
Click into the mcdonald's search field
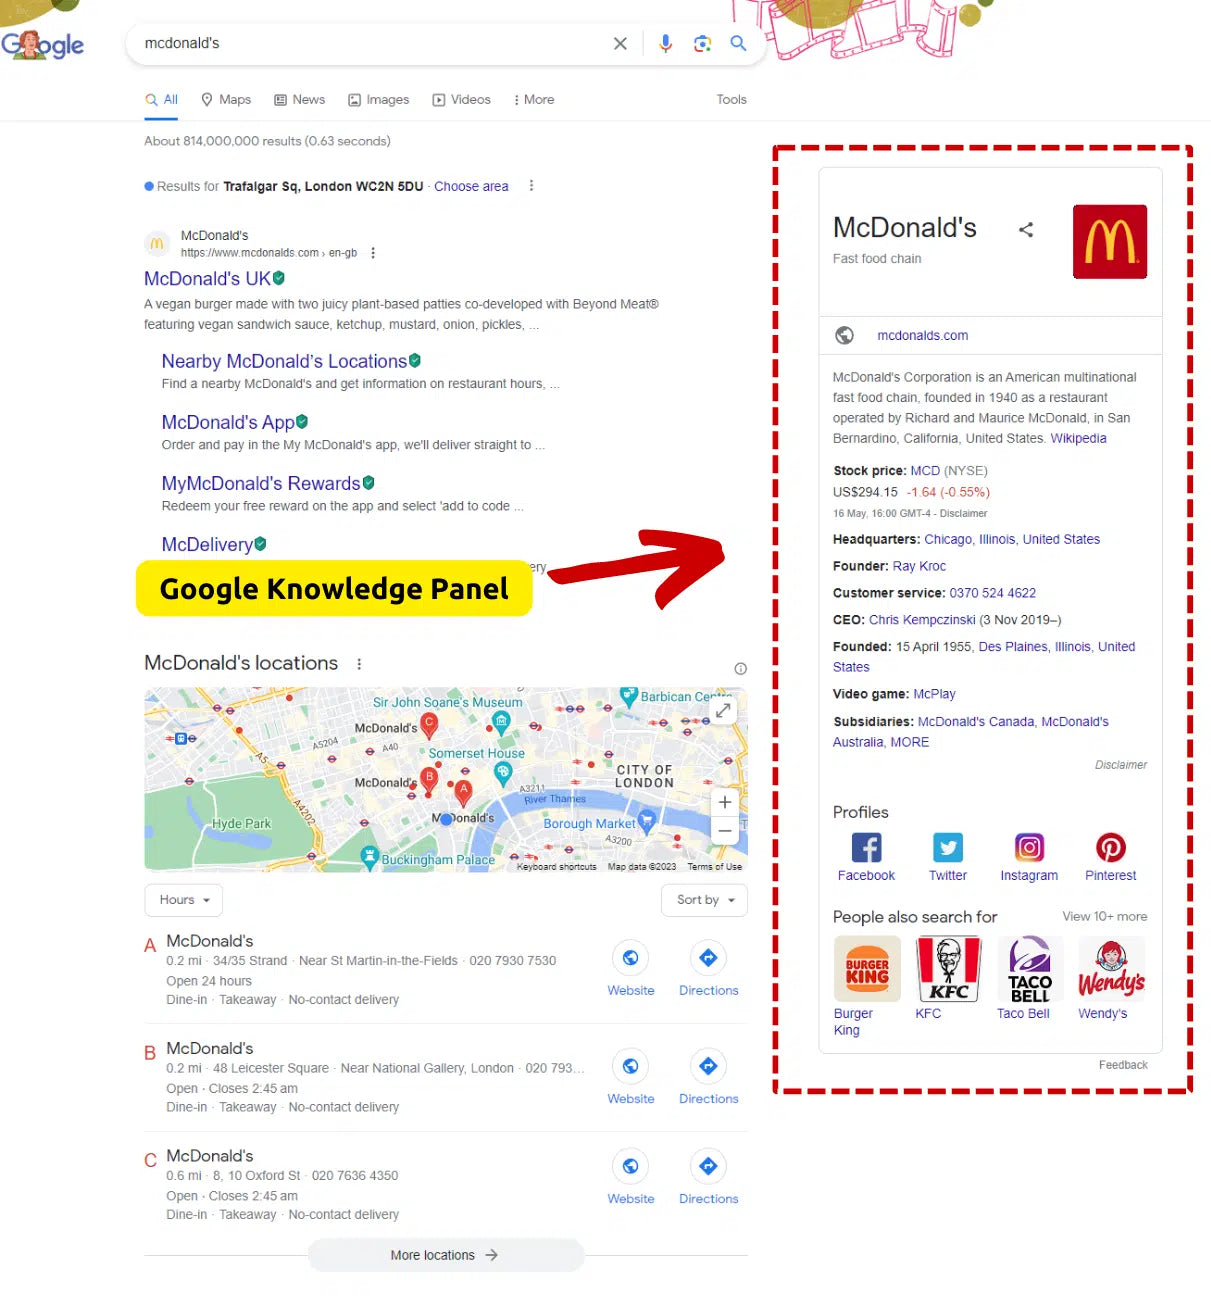point(370,43)
